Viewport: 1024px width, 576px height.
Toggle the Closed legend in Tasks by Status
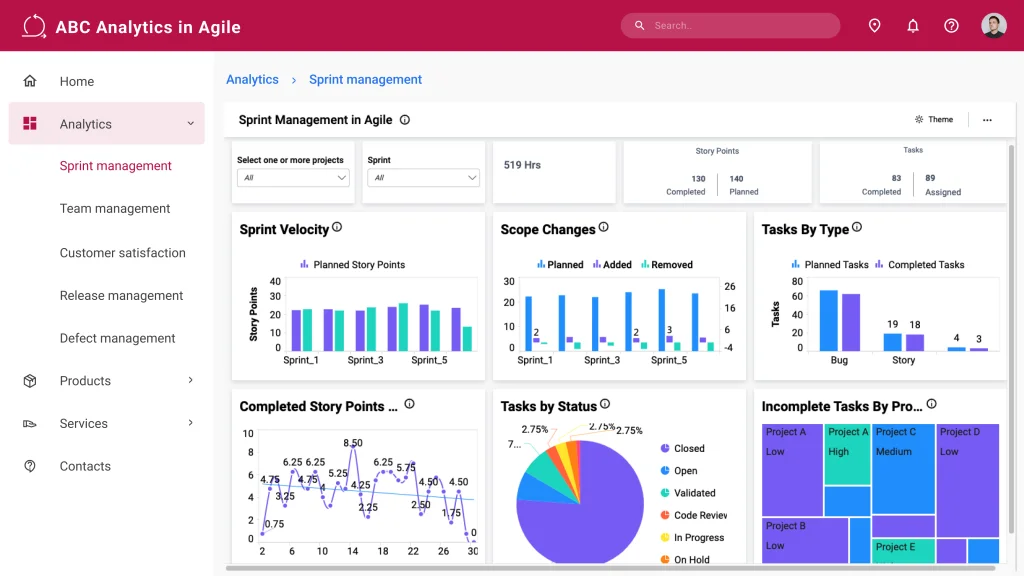tap(681, 448)
